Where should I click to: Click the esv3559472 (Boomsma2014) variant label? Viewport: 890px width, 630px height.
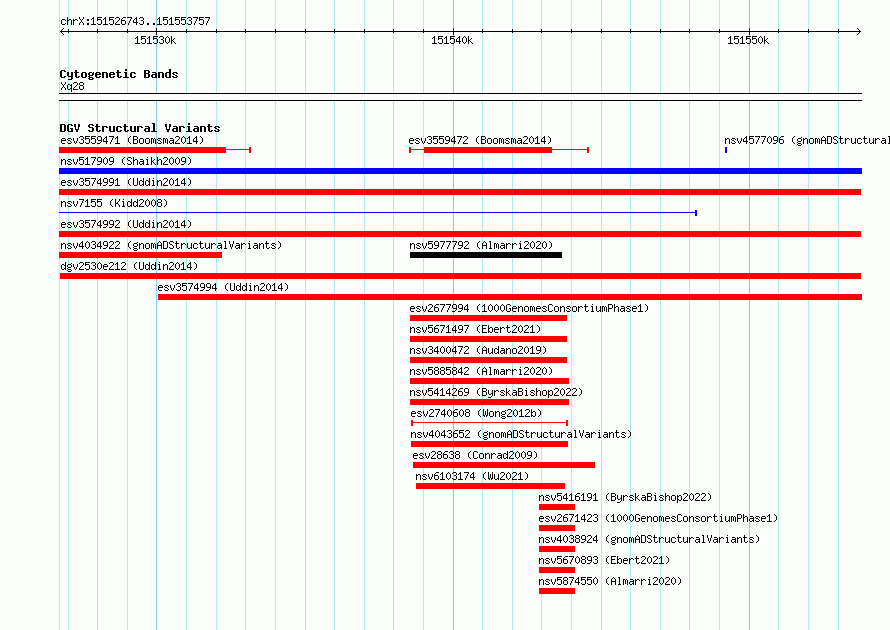(x=480, y=140)
